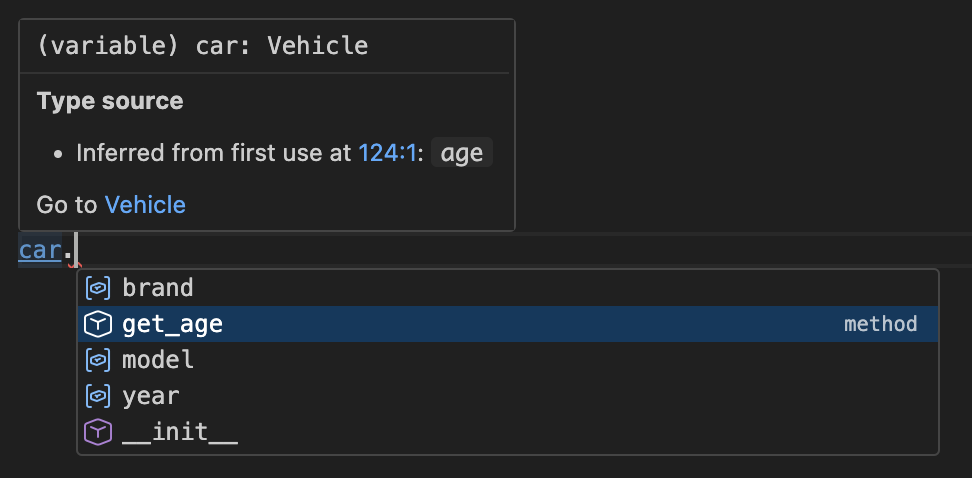
Task: Select the brand completion suggestion
Action: (157, 288)
